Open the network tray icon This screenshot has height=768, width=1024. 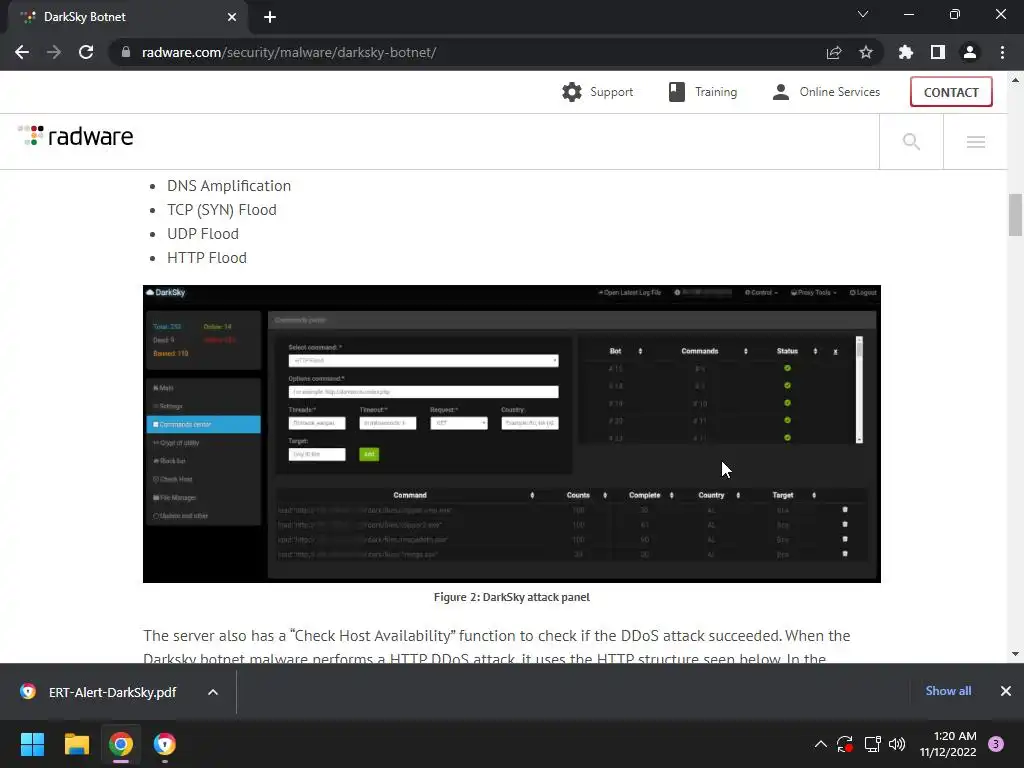pos(872,744)
